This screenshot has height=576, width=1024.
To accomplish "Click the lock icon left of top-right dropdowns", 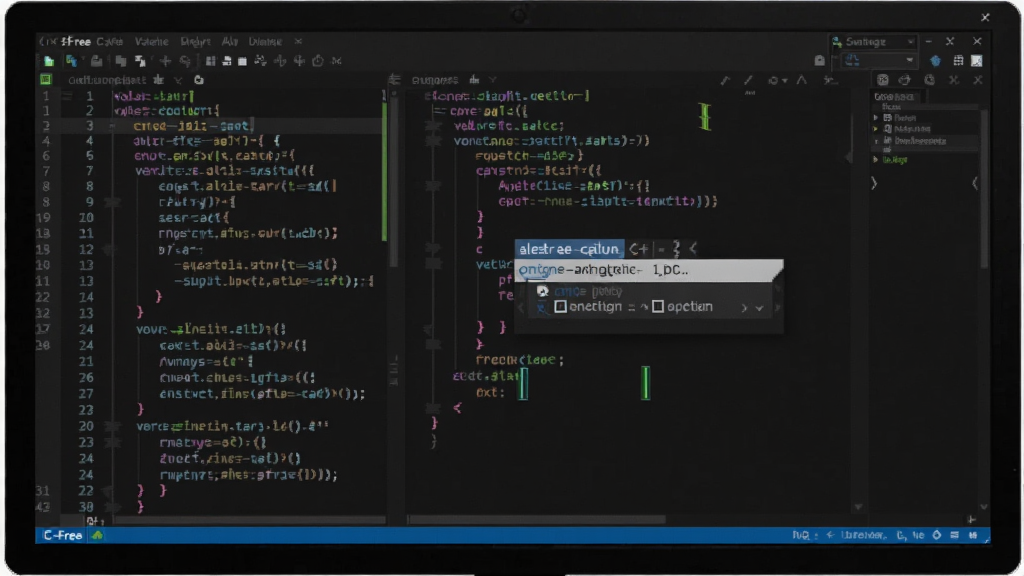I will 820,61.
